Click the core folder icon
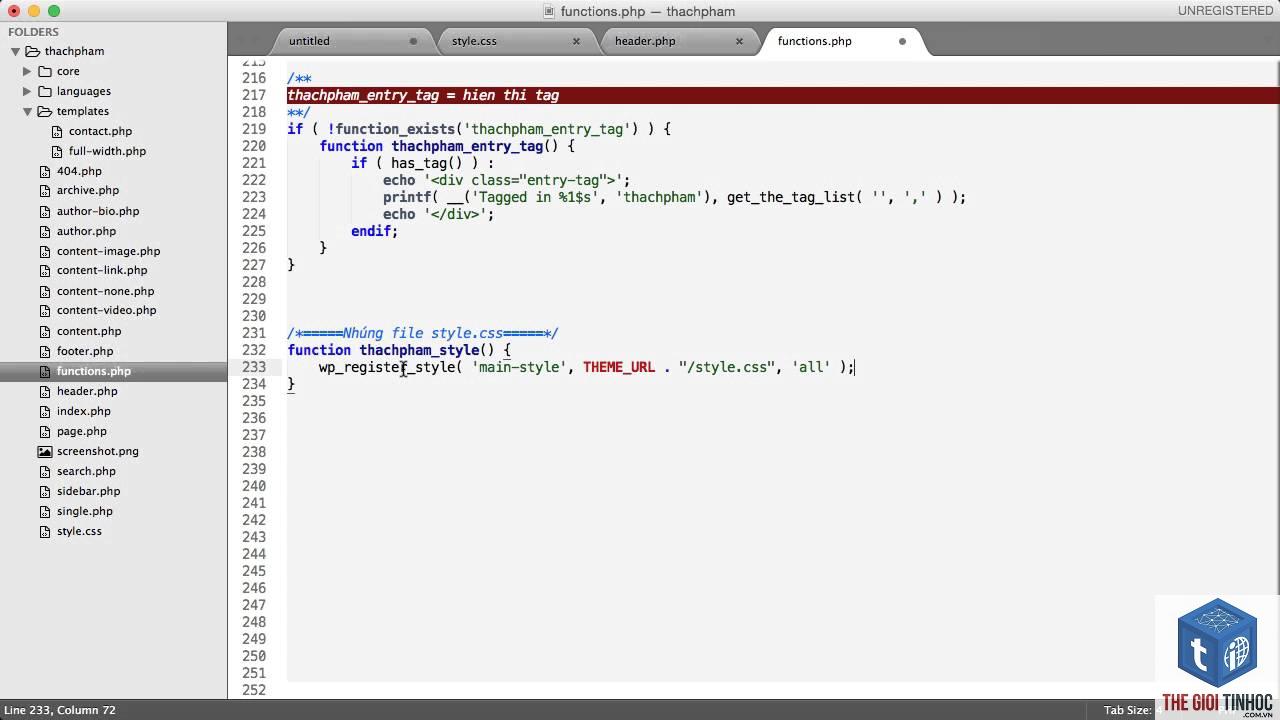Viewport: 1280px width, 720px height. tap(45, 71)
